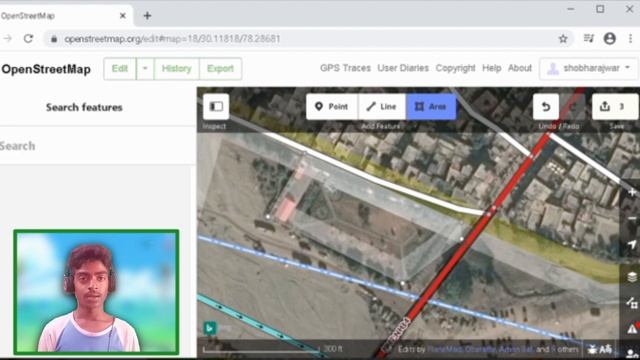
Task: Open the About page
Action: pos(520,68)
